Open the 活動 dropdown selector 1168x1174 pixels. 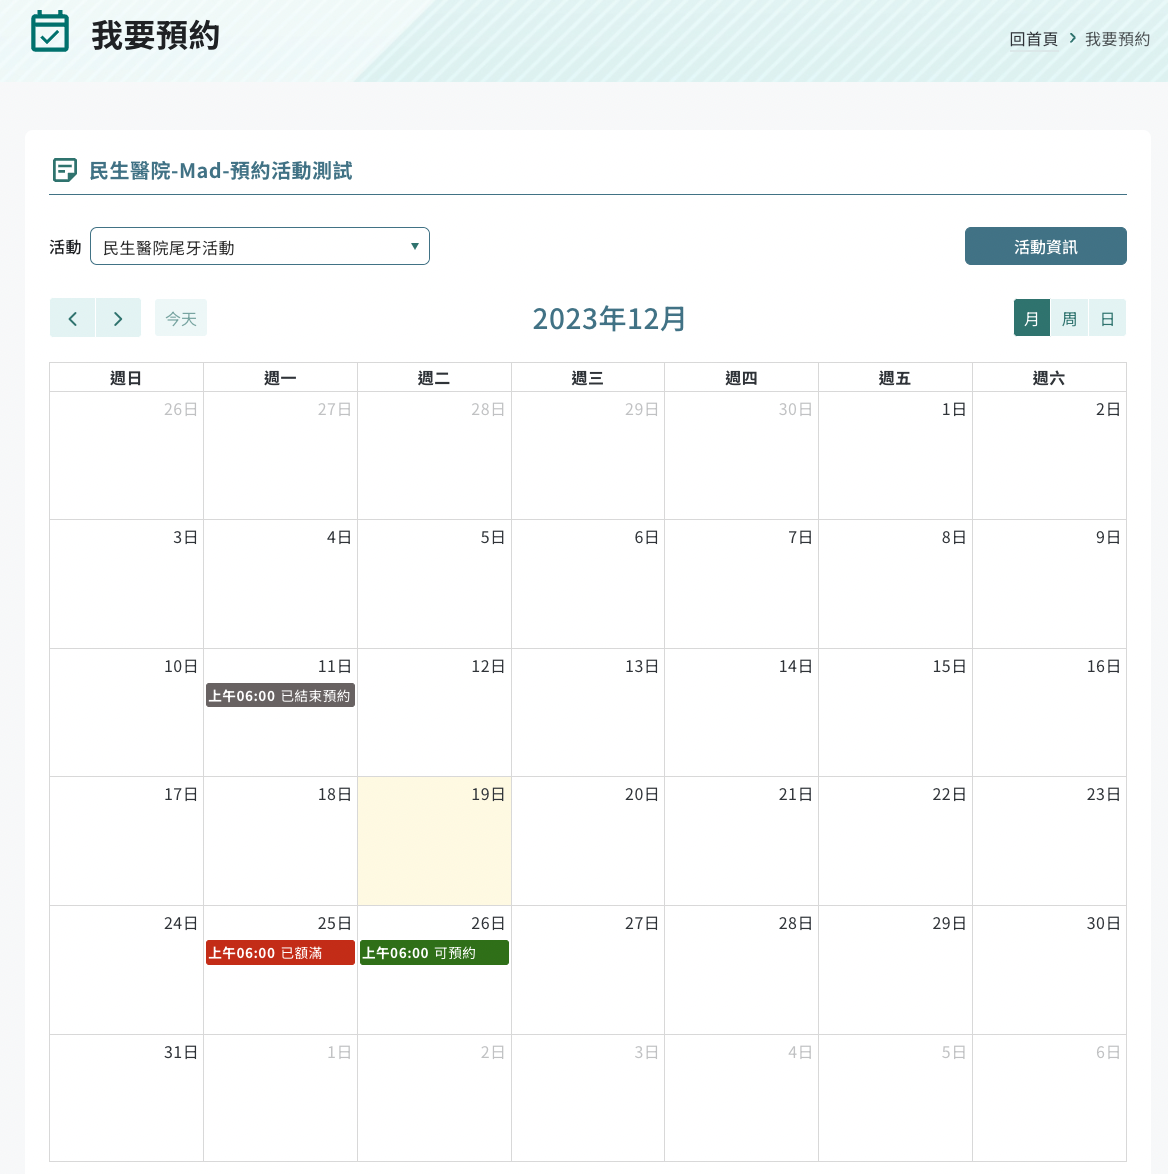pos(259,246)
